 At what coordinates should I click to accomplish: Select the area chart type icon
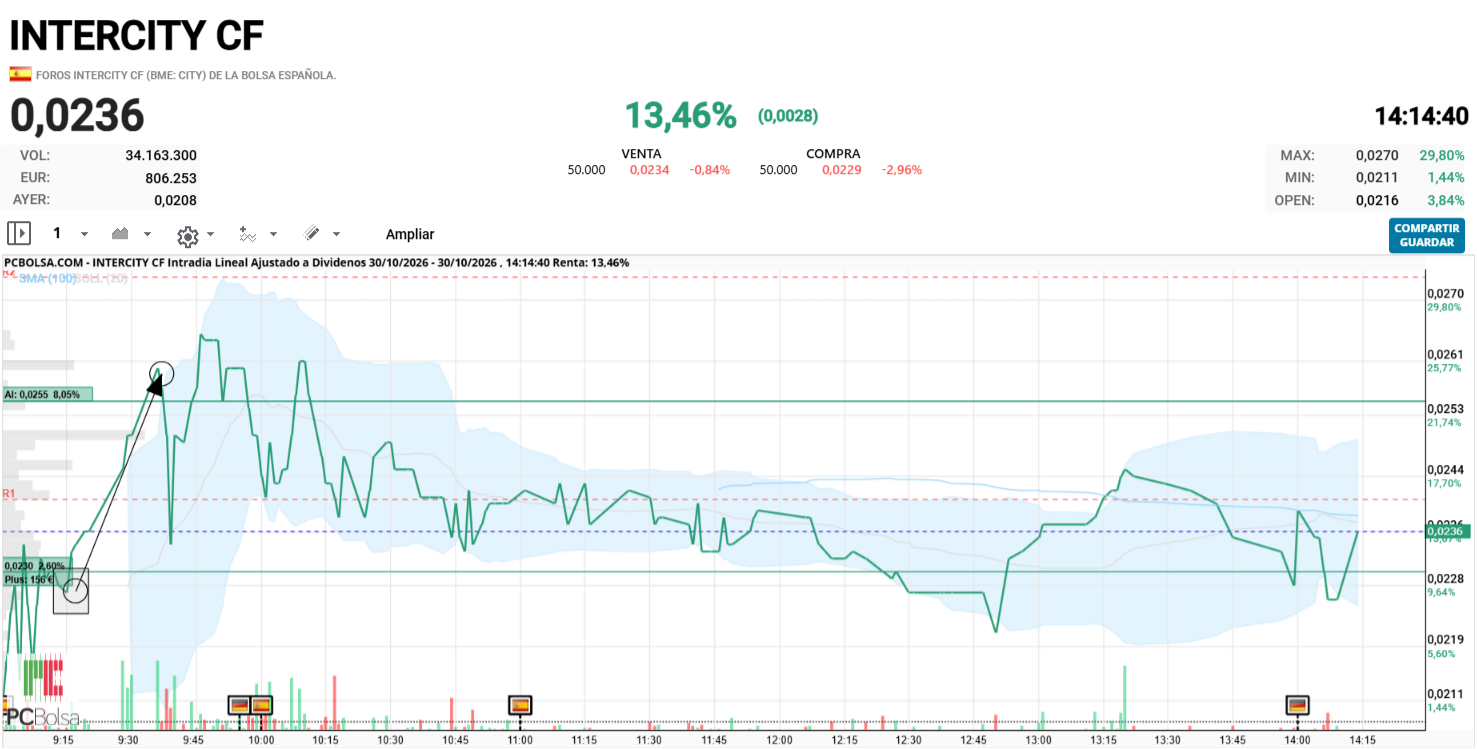pos(121,234)
